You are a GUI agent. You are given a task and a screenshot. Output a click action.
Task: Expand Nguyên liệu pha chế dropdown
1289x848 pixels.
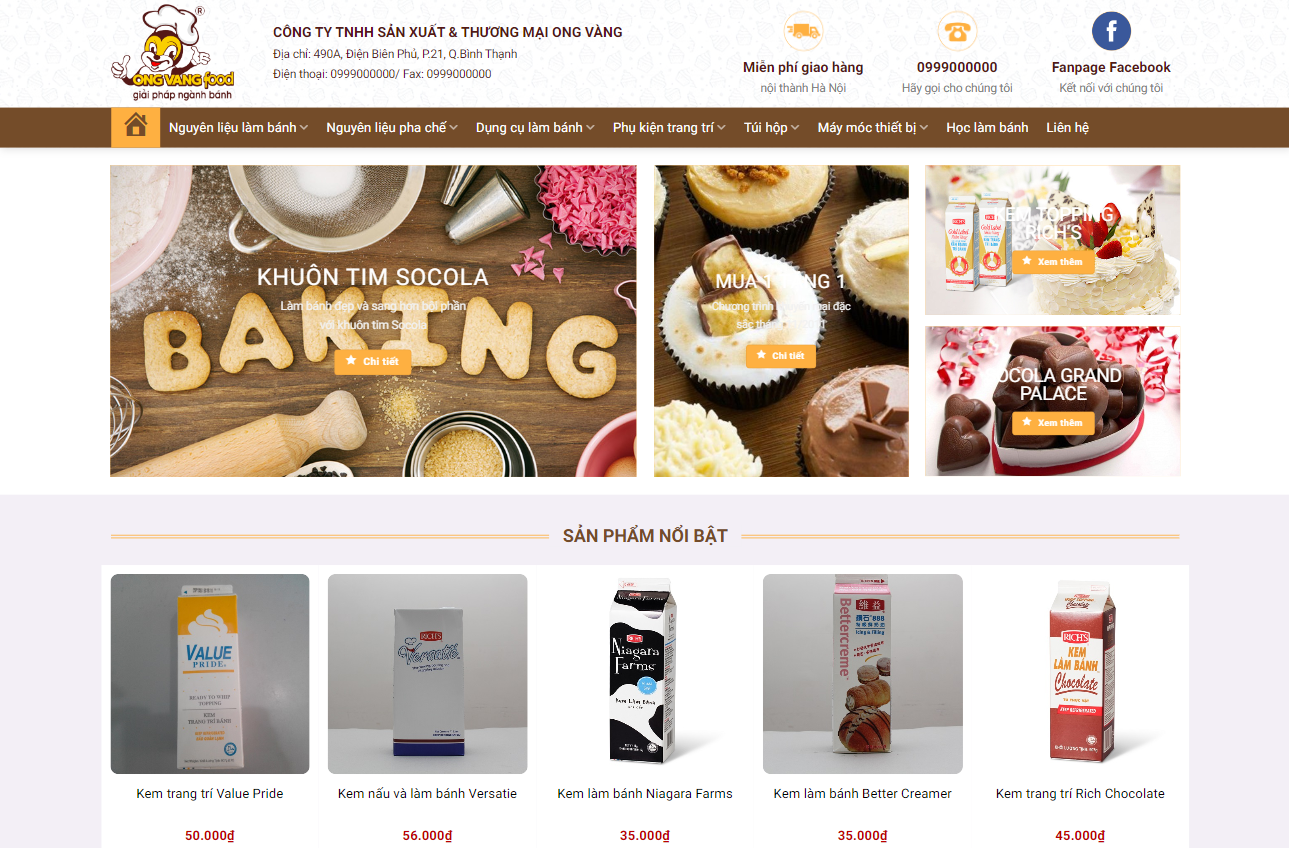392,127
